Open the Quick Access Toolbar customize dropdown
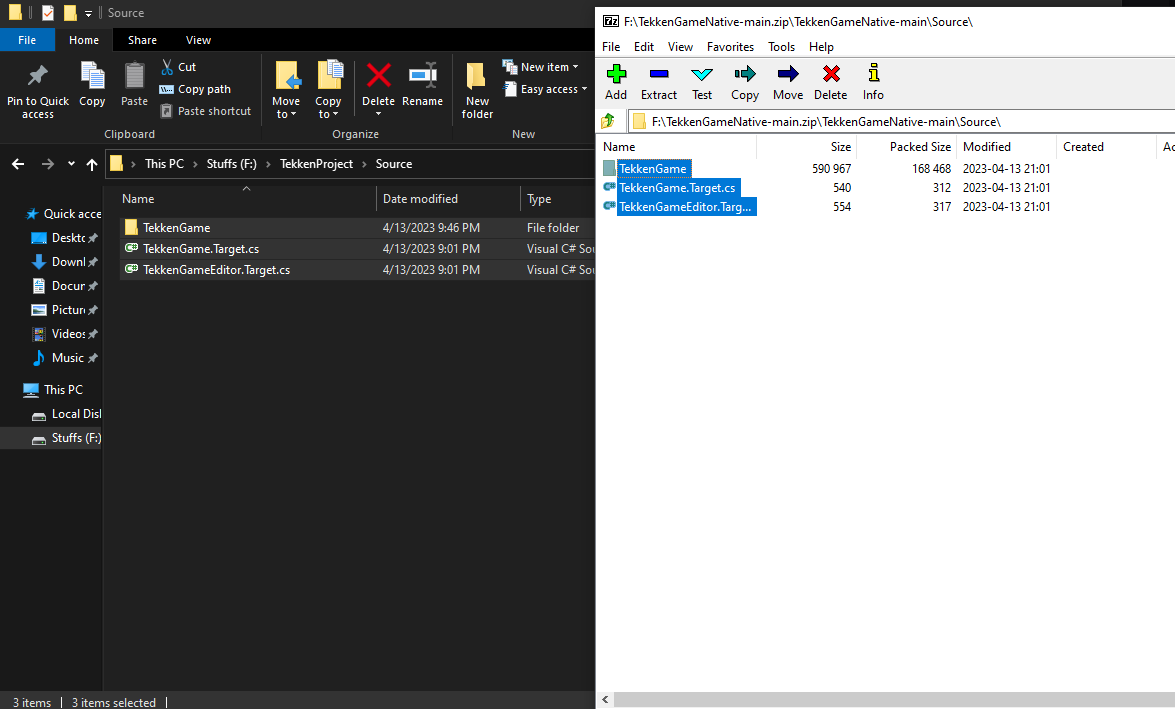Viewport: 1175px width, 709px height. coord(88,13)
